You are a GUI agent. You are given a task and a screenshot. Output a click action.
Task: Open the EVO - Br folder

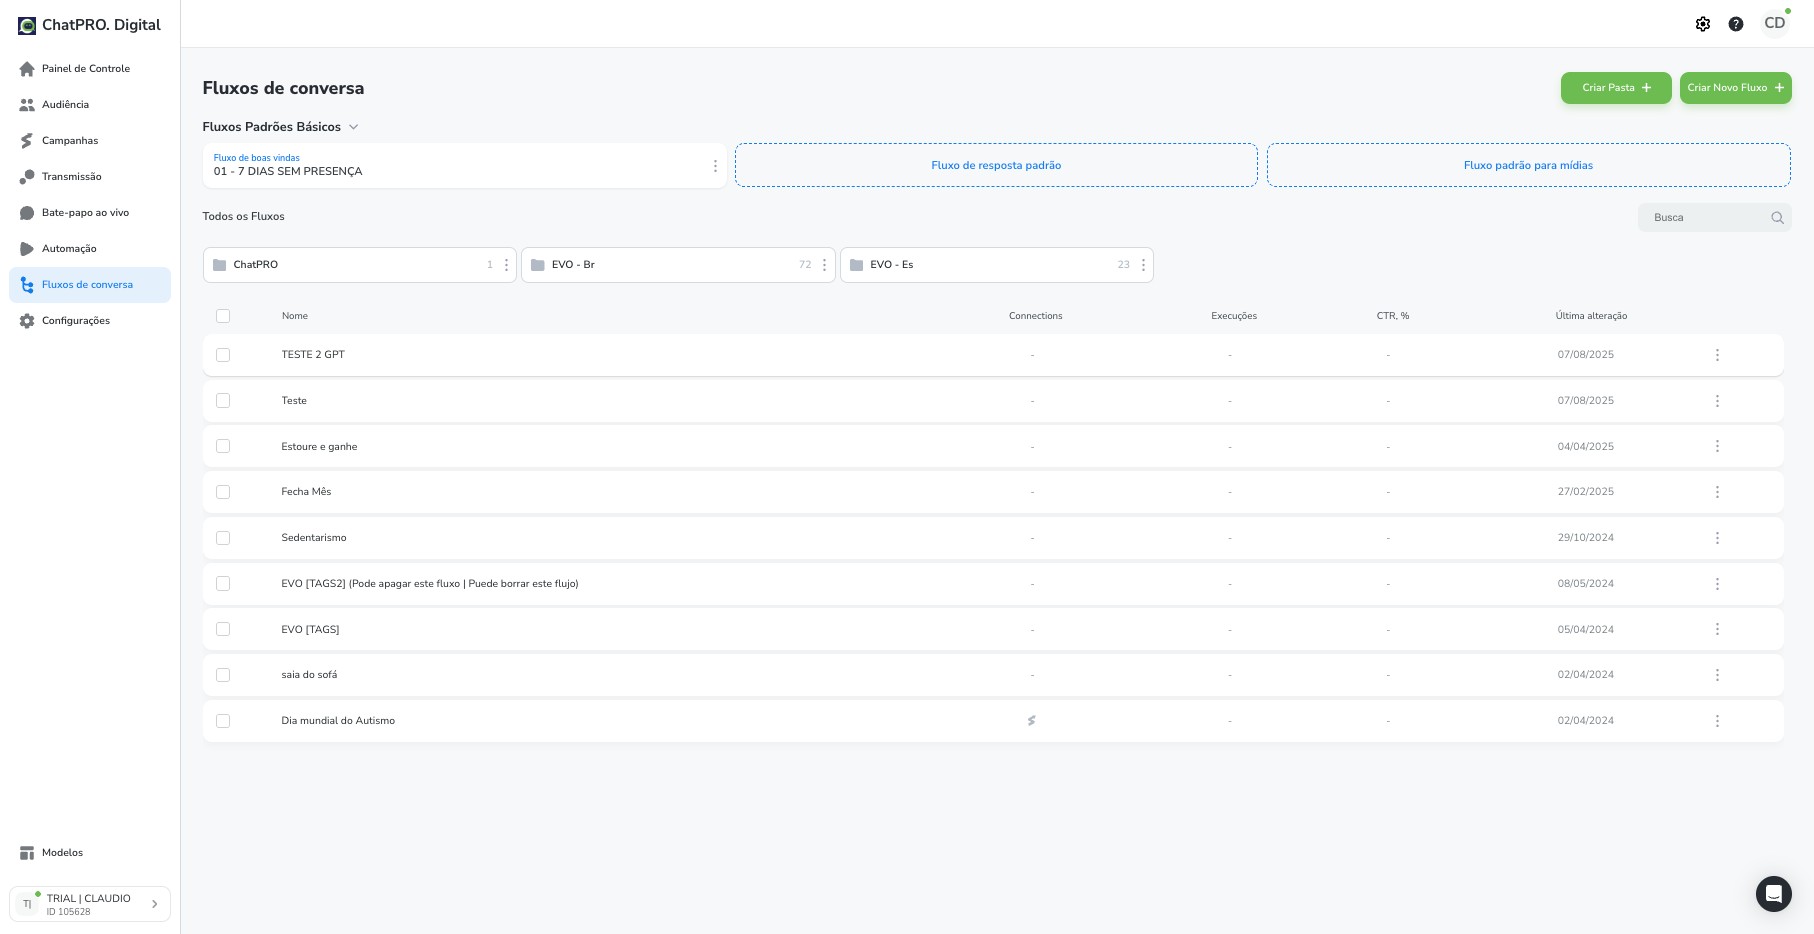click(678, 265)
